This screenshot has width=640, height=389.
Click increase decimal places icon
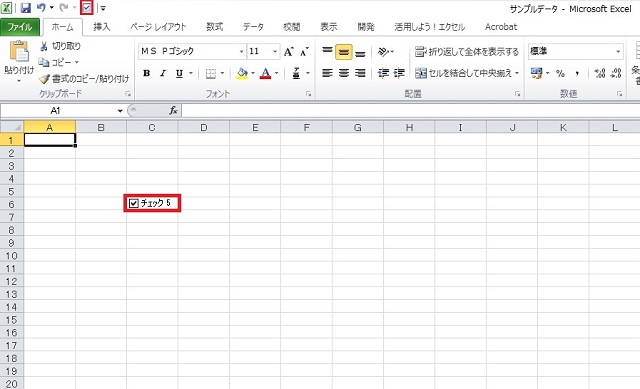(600, 73)
